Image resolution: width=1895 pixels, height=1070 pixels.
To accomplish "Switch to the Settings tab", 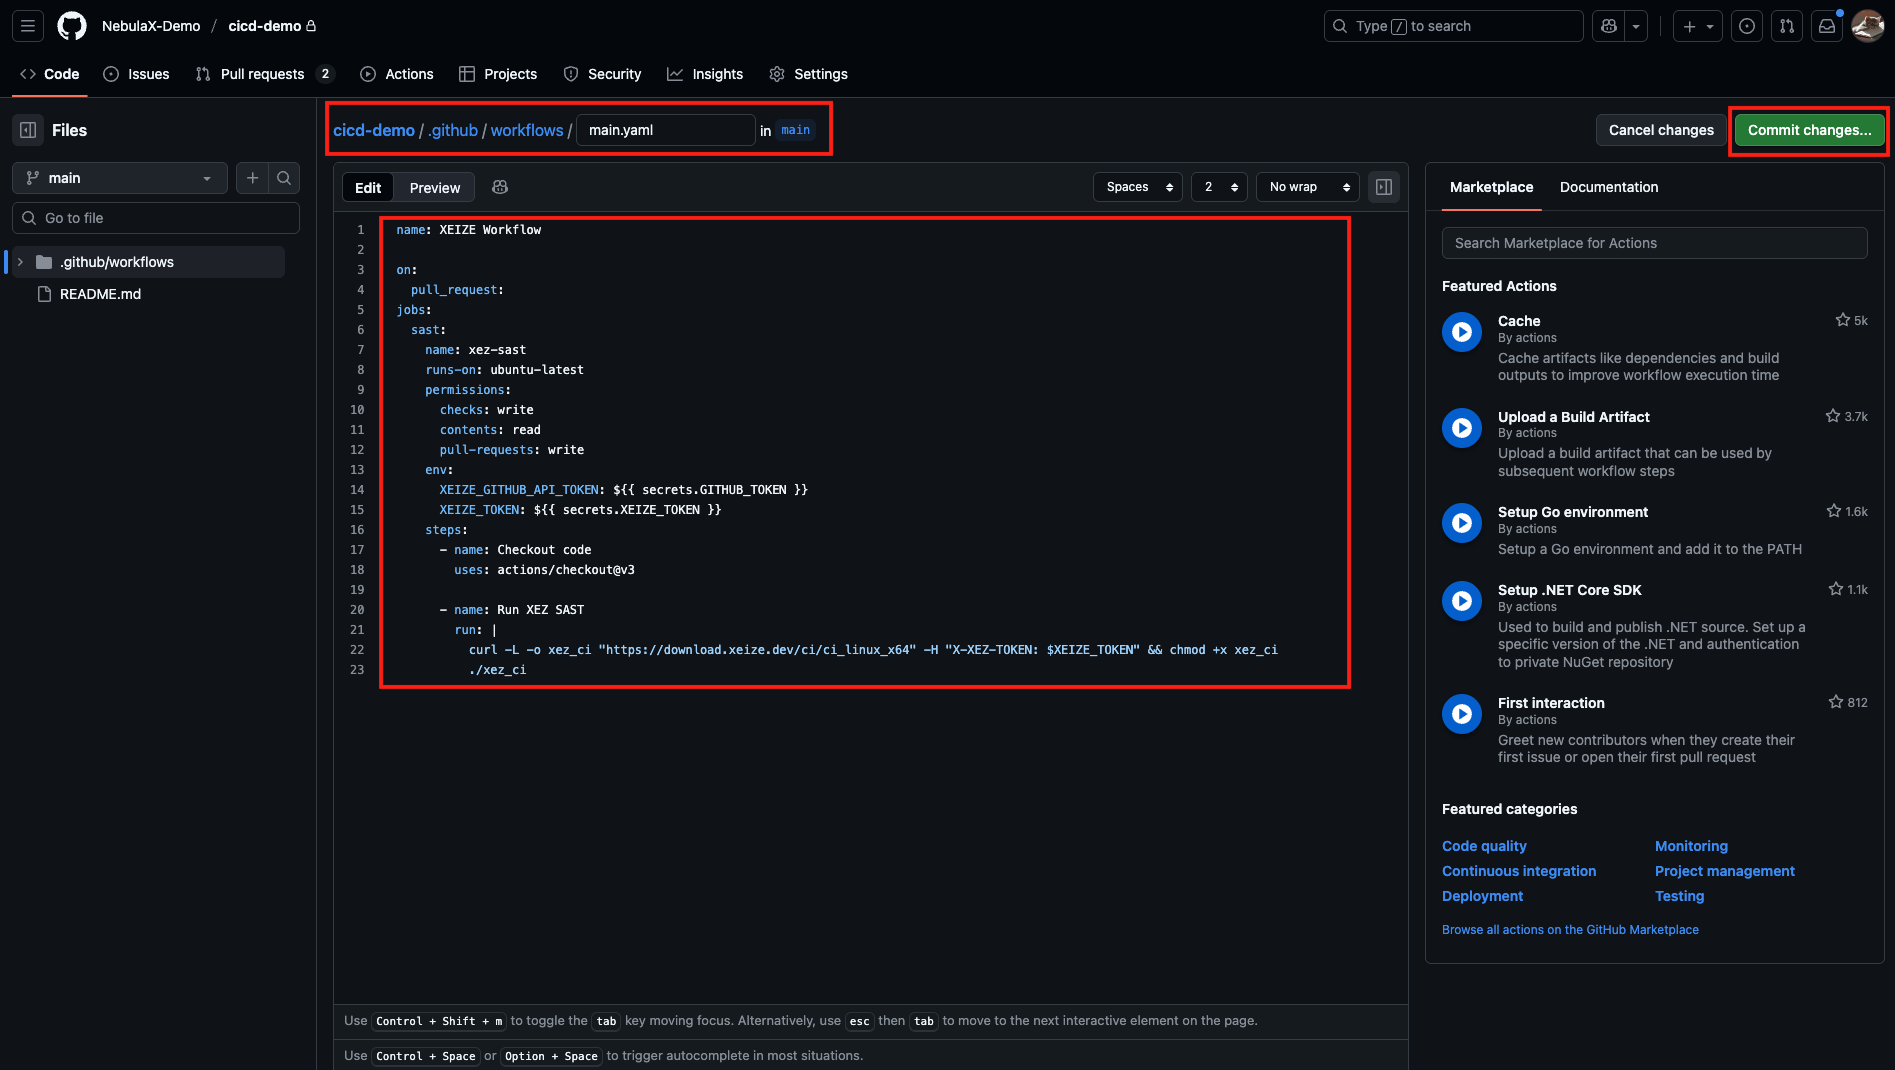I will [808, 74].
